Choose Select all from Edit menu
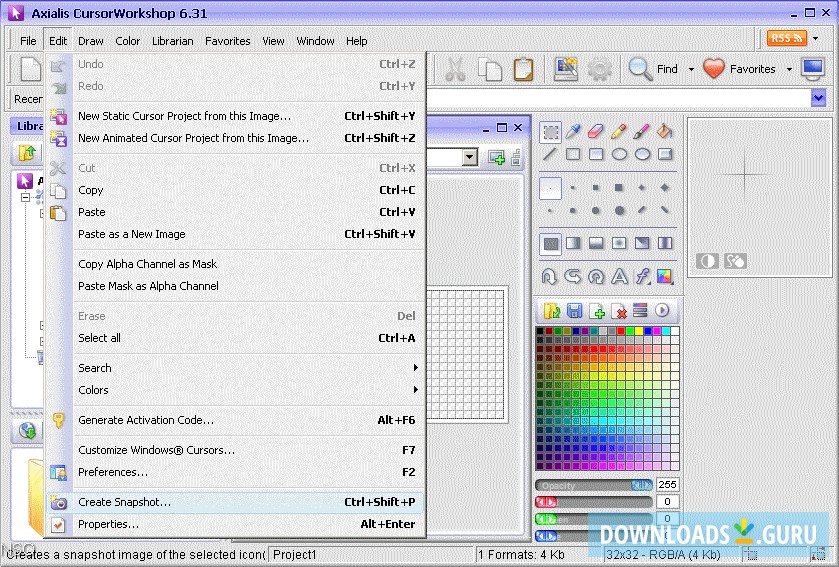The height and width of the screenshot is (567, 839). point(235,338)
